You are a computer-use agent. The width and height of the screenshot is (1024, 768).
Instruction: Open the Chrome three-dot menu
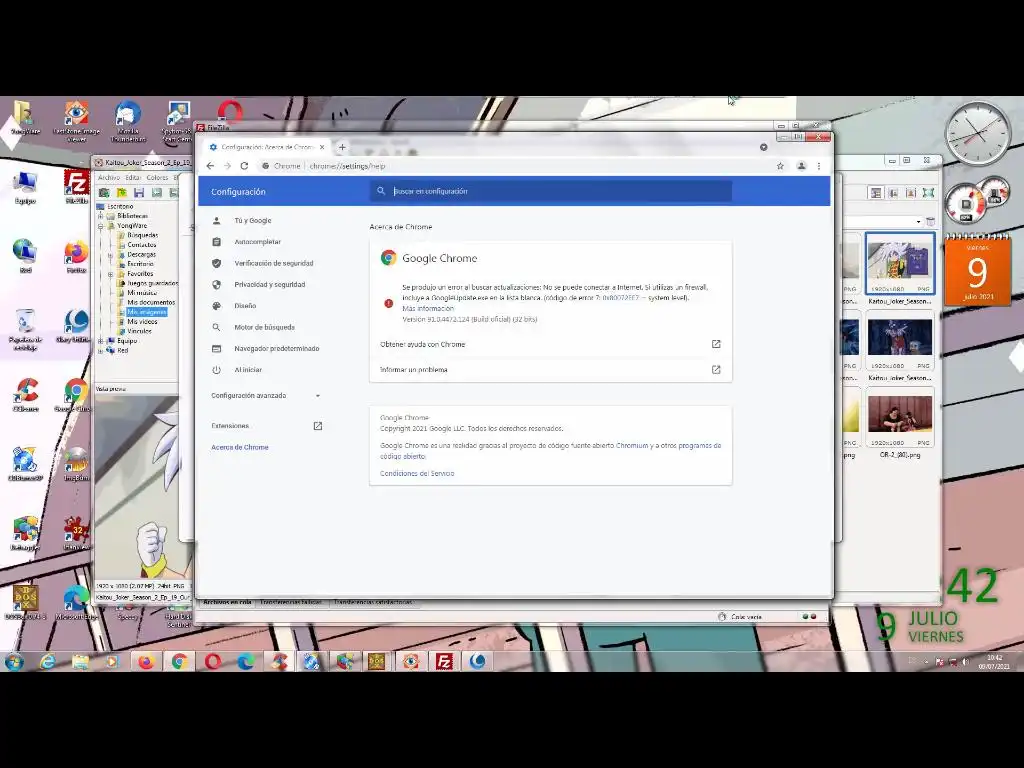pyautogui.click(x=819, y=166)
